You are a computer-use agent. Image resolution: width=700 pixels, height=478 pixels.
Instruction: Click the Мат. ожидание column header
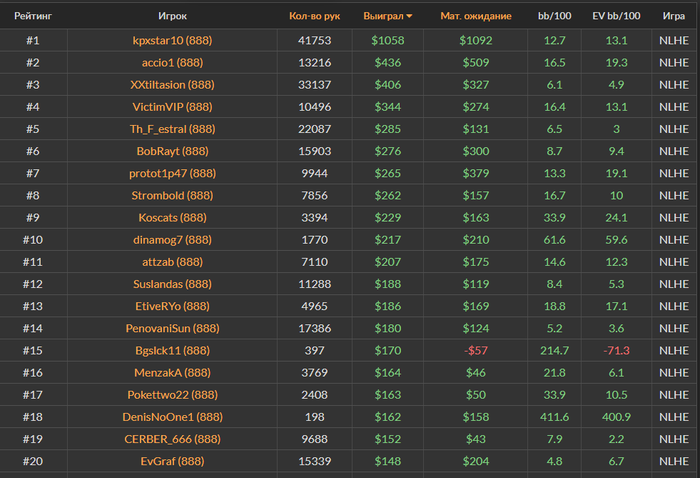click(x=475, y=17)
